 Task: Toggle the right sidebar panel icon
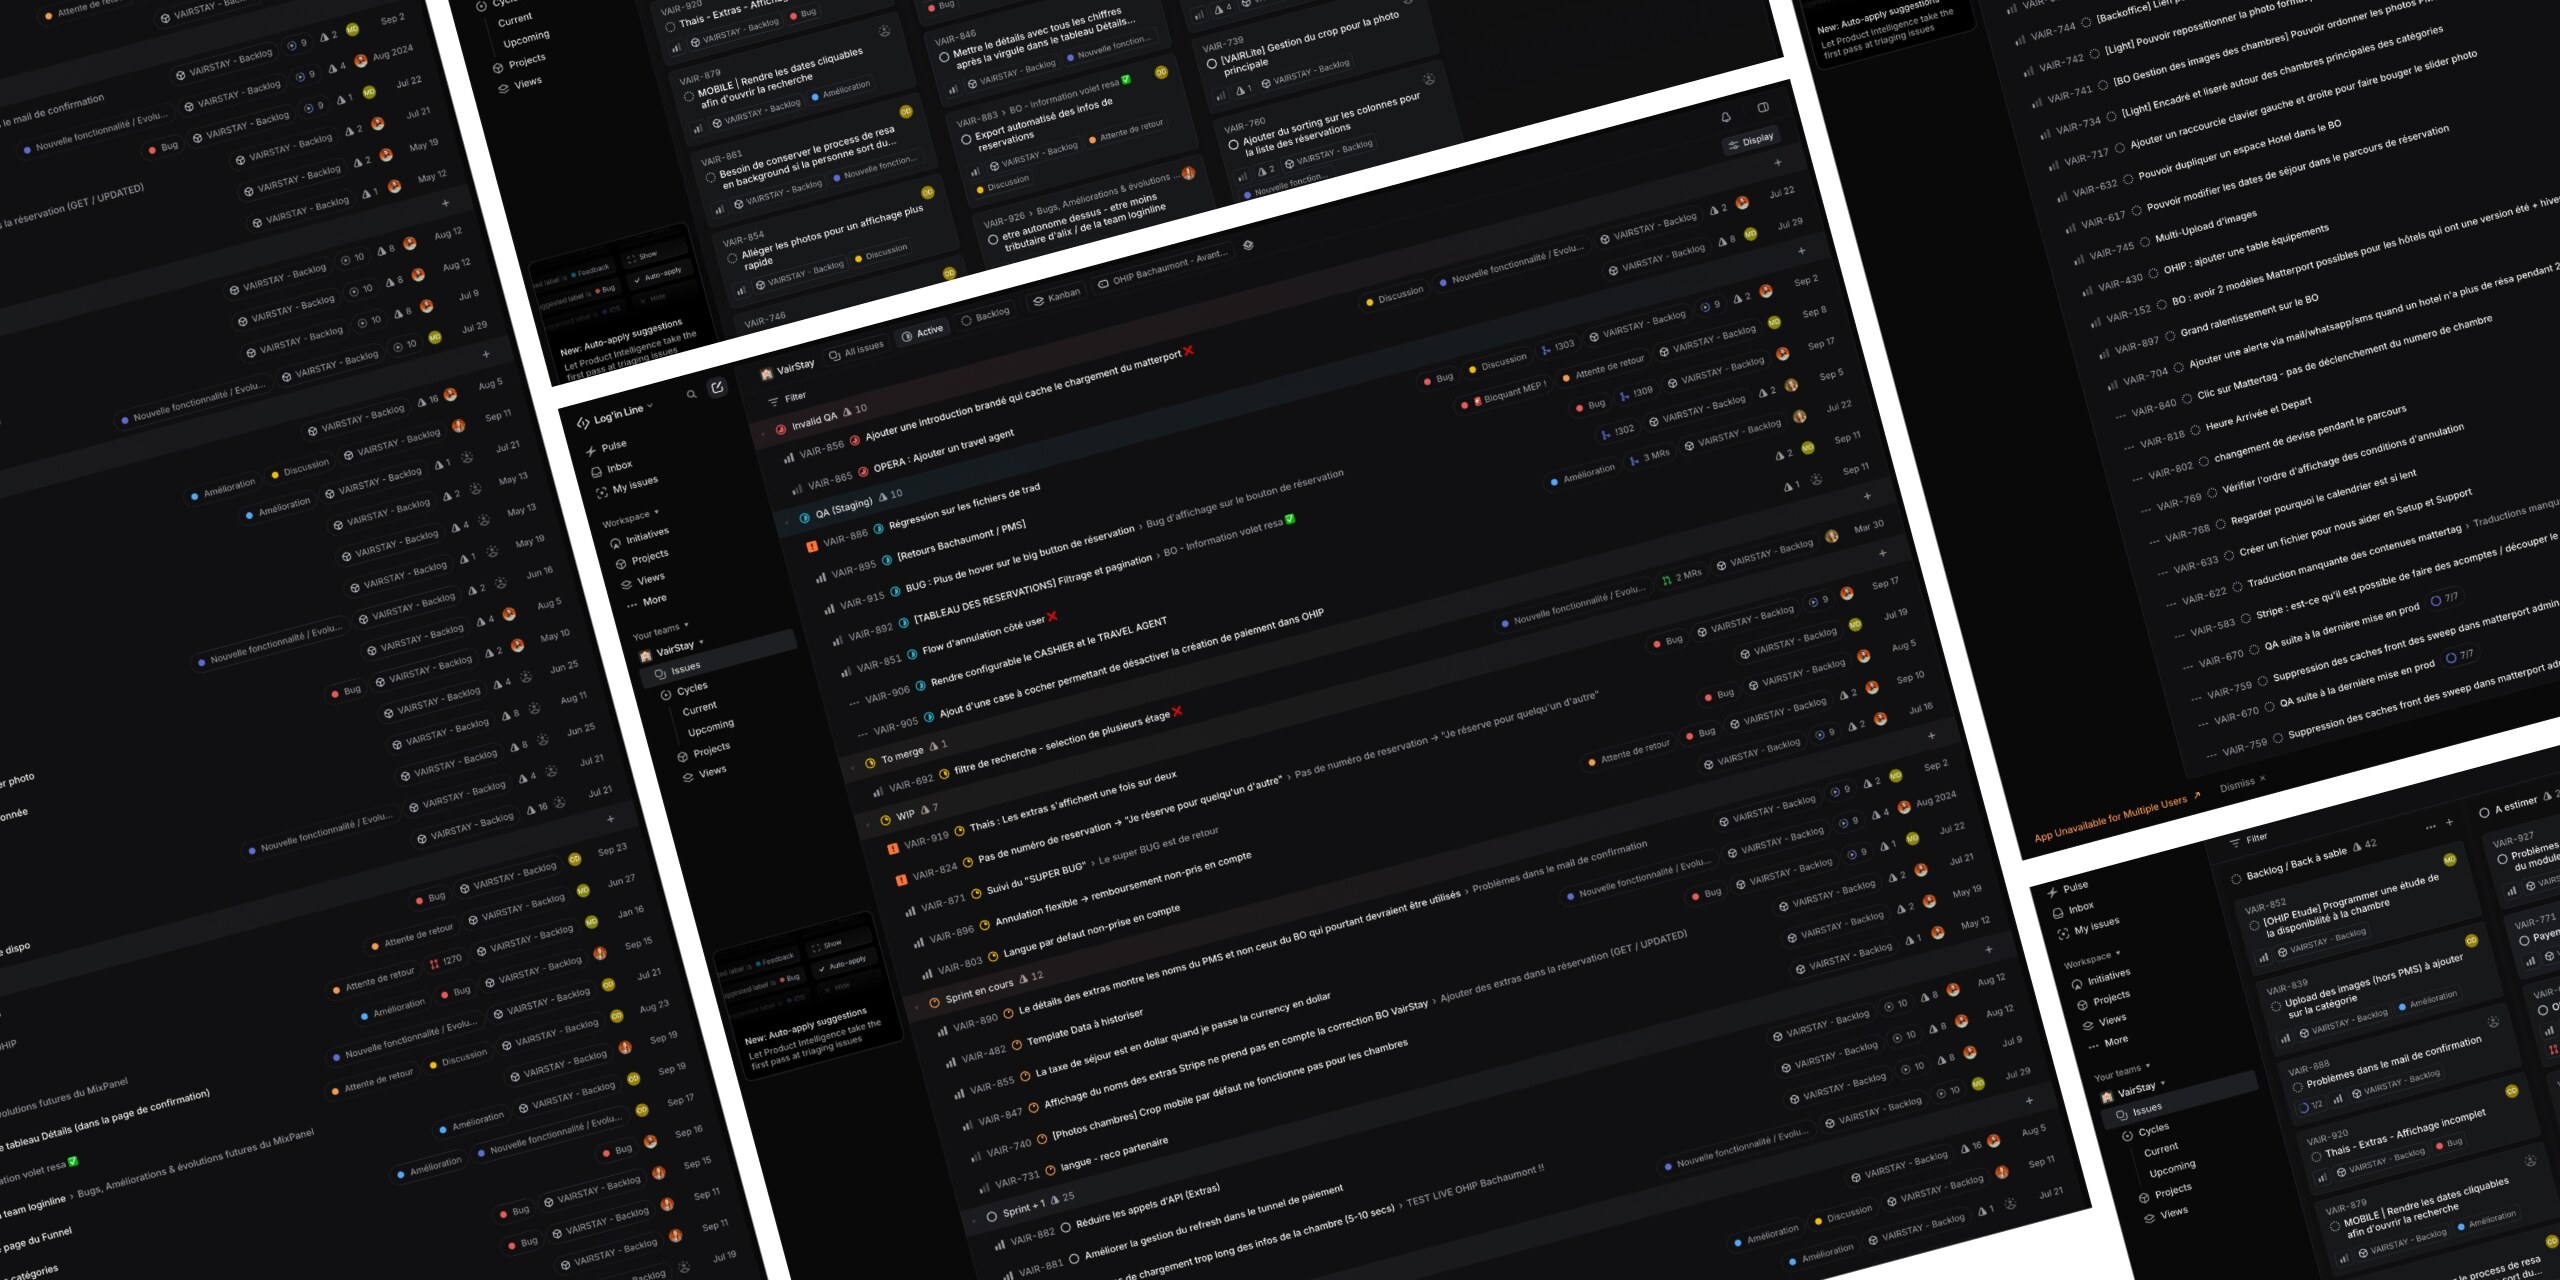coord(1763,107)
